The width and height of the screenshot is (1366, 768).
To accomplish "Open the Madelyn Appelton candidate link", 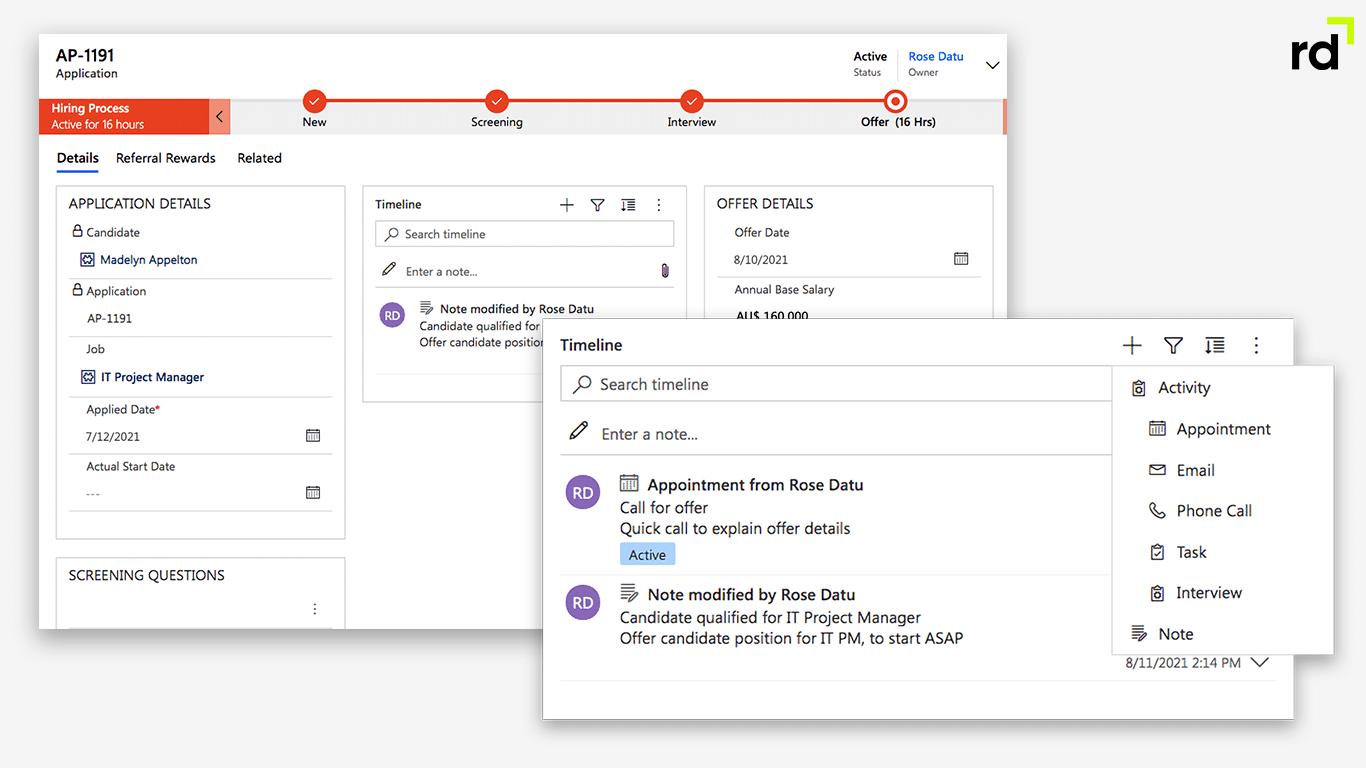I will pyautogui.click(x=149, y=260).
